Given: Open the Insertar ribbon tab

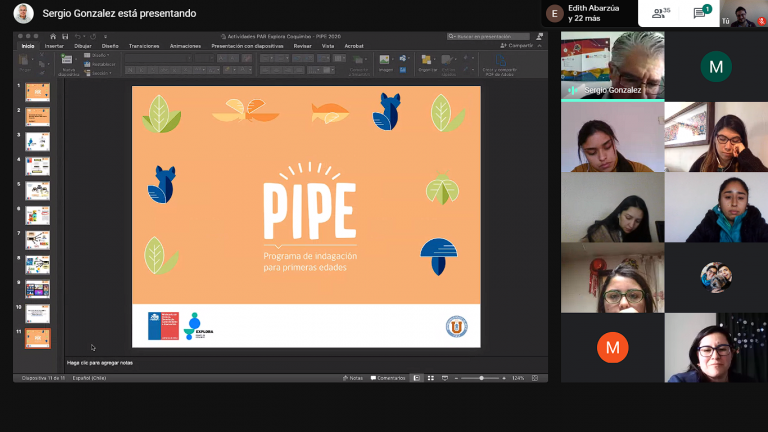Looking at the screenshot, I should point(54,46).
